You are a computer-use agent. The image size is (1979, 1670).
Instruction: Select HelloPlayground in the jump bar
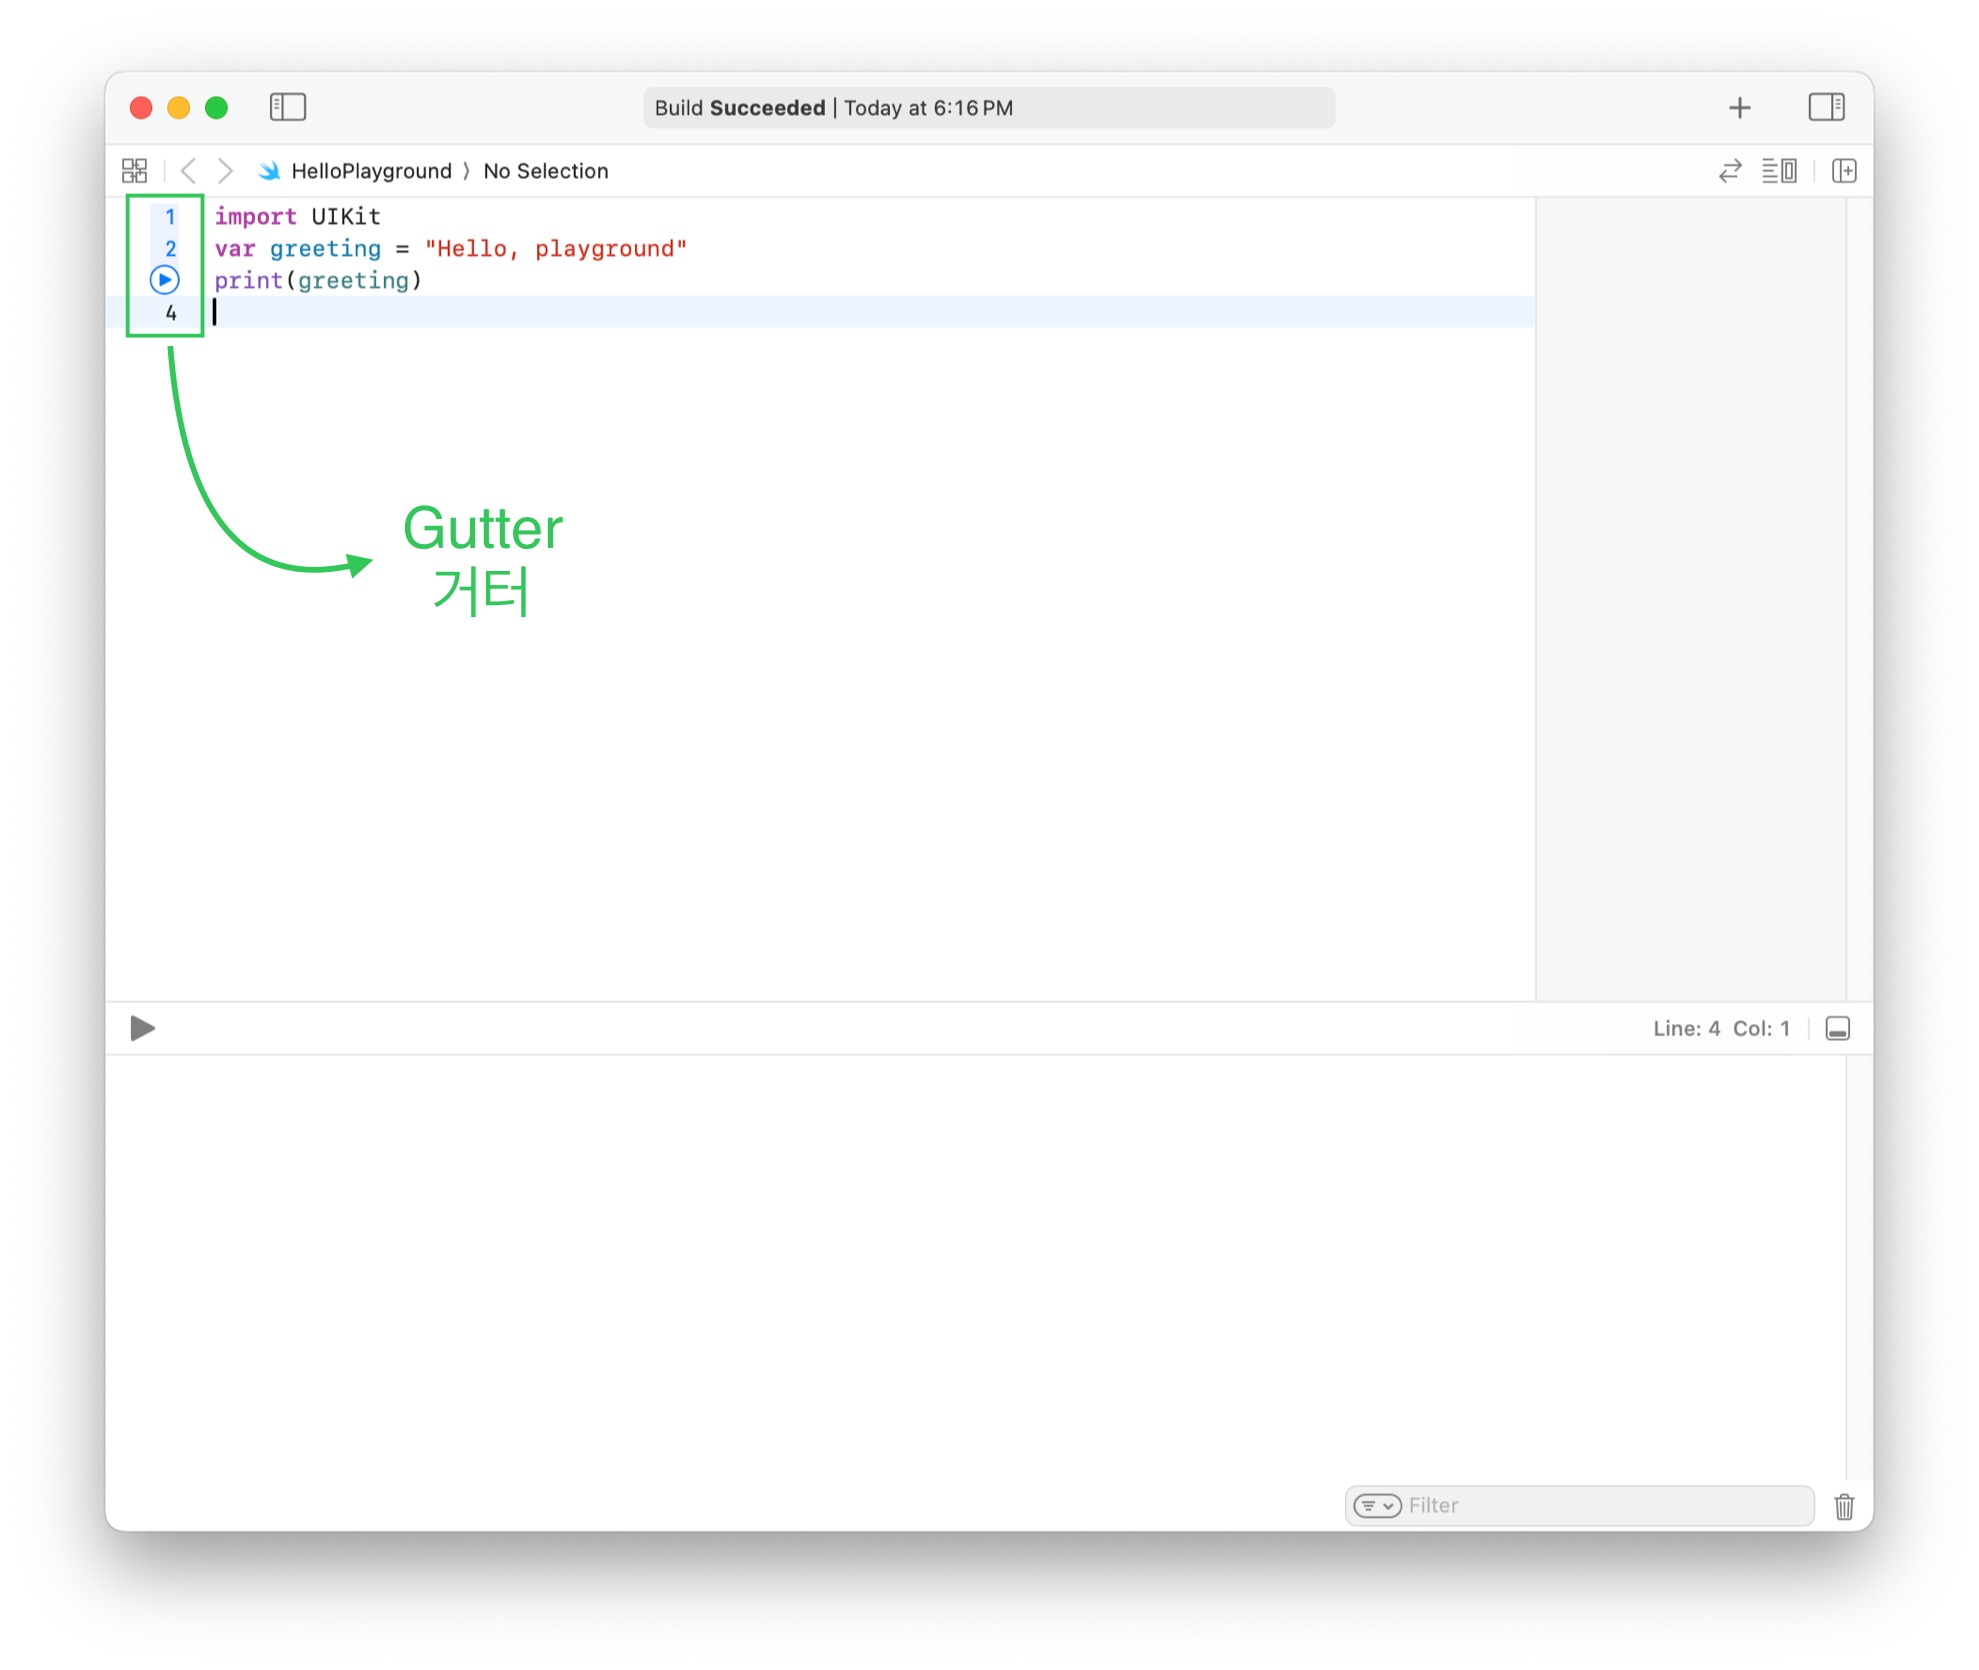(371, 171)
